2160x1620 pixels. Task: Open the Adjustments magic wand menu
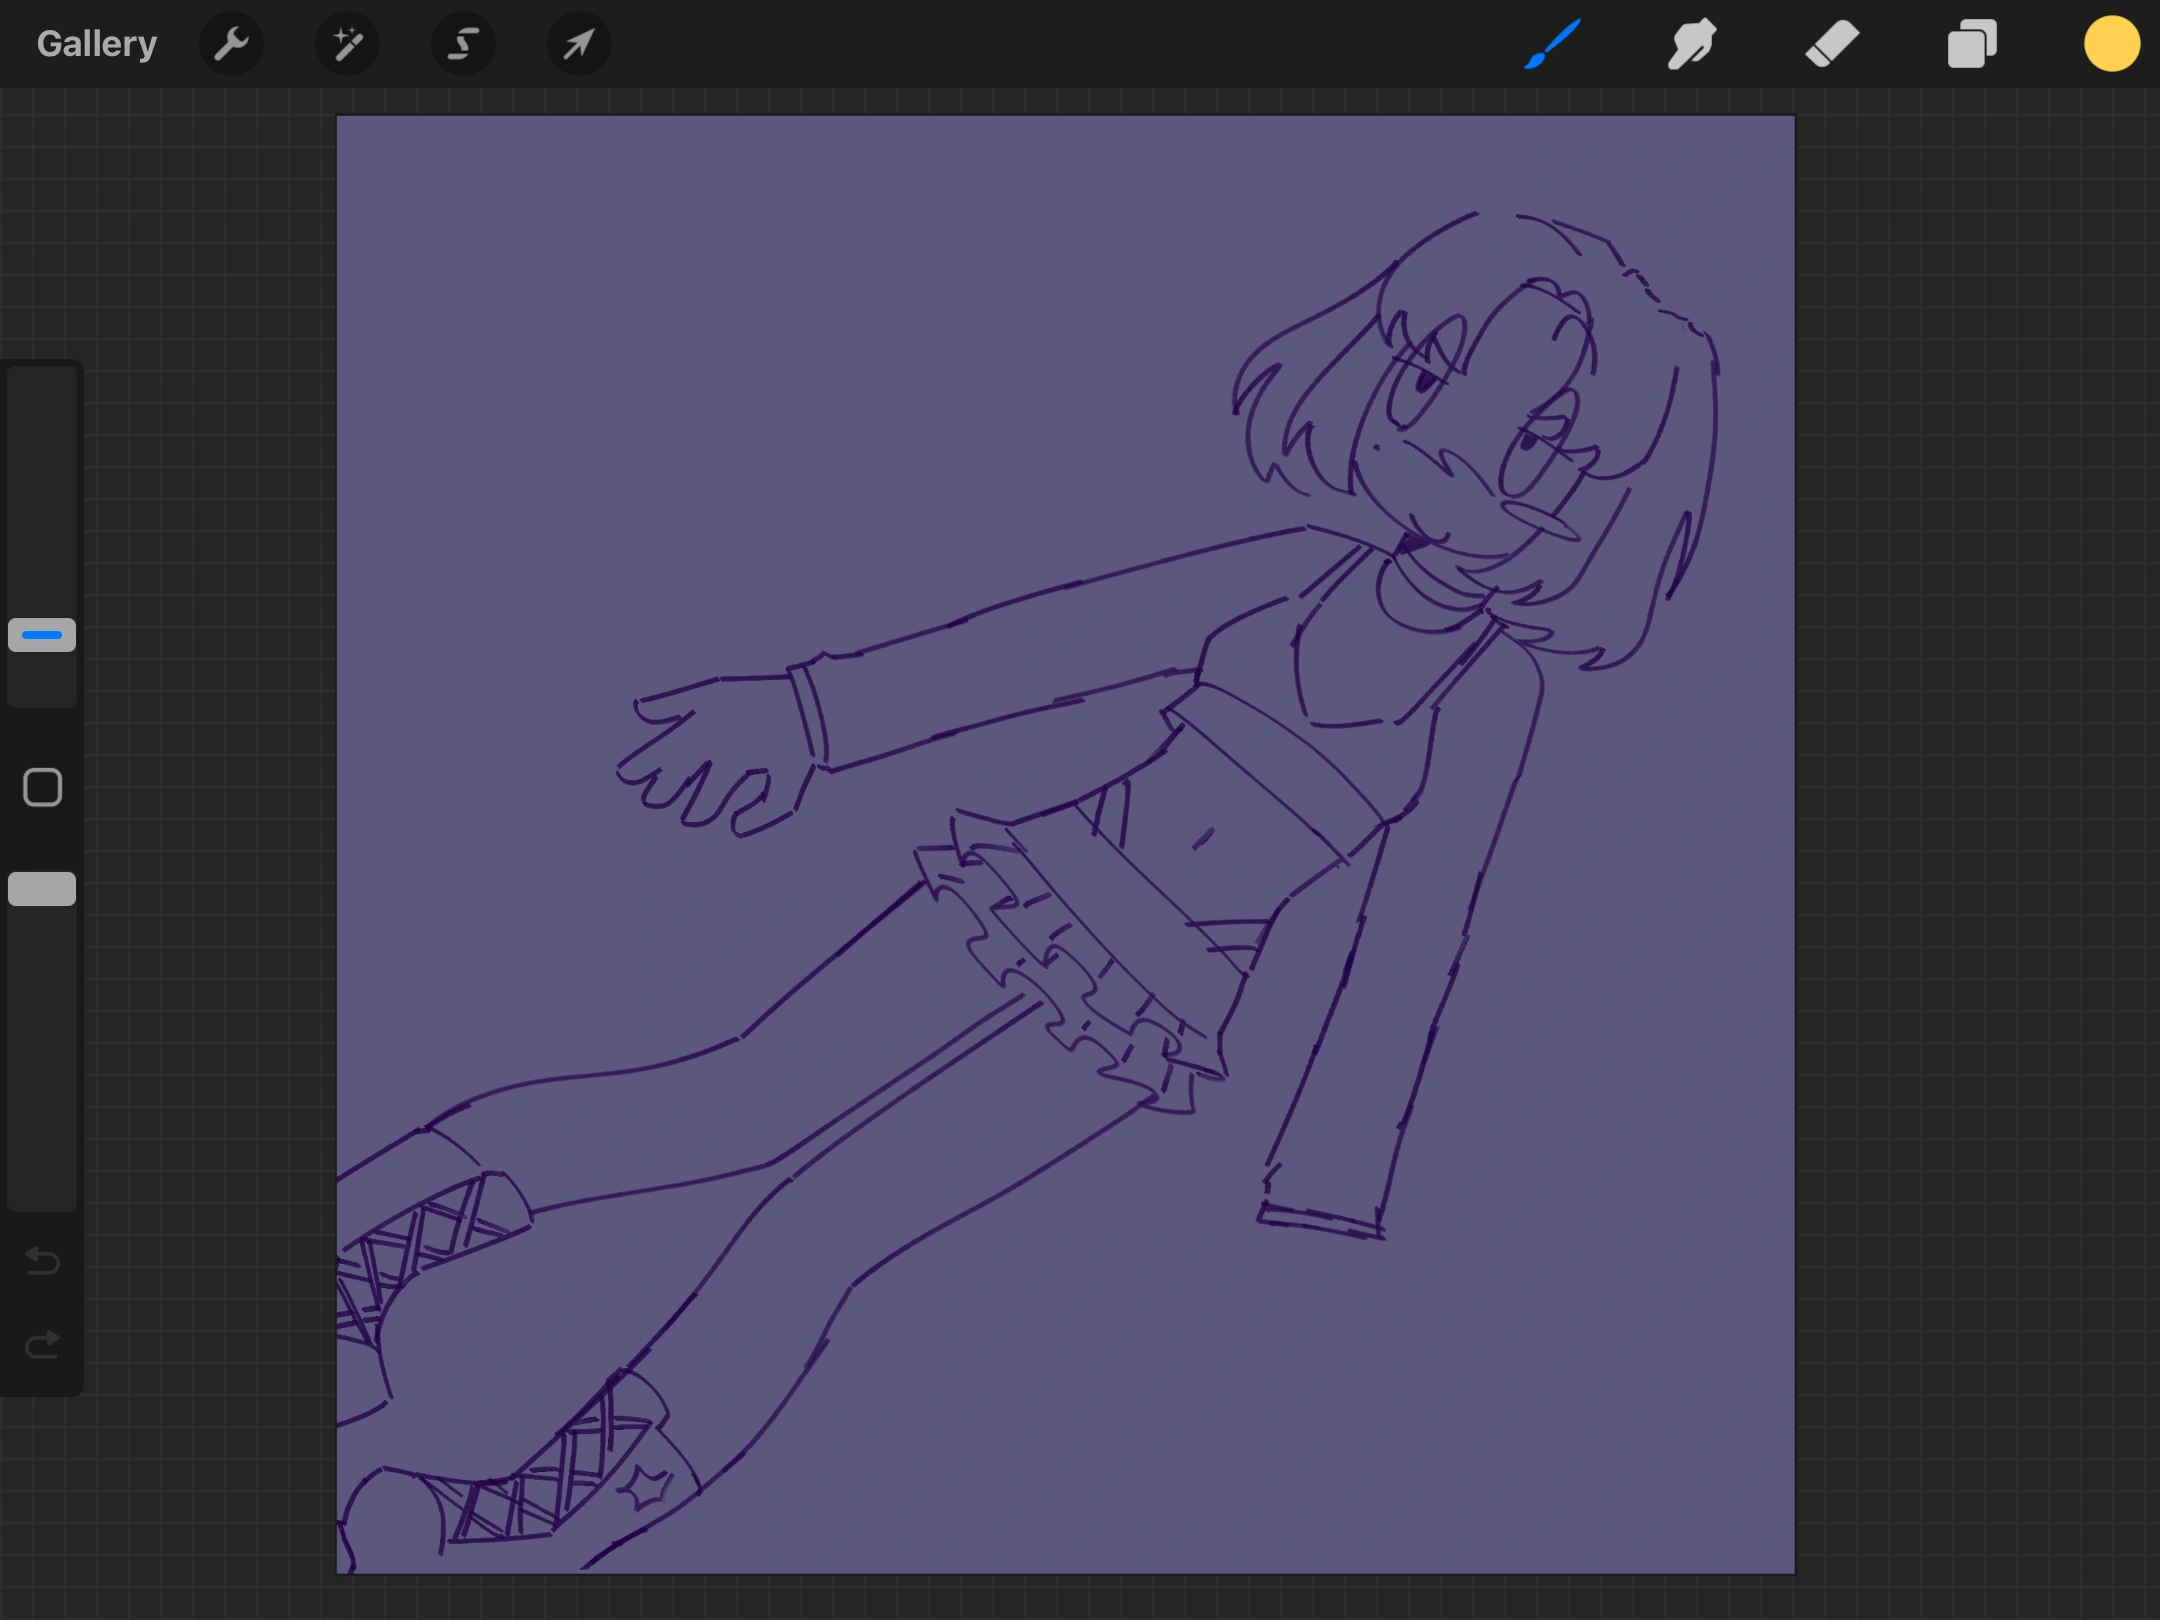pyautogui.click(x=347, y=44)
